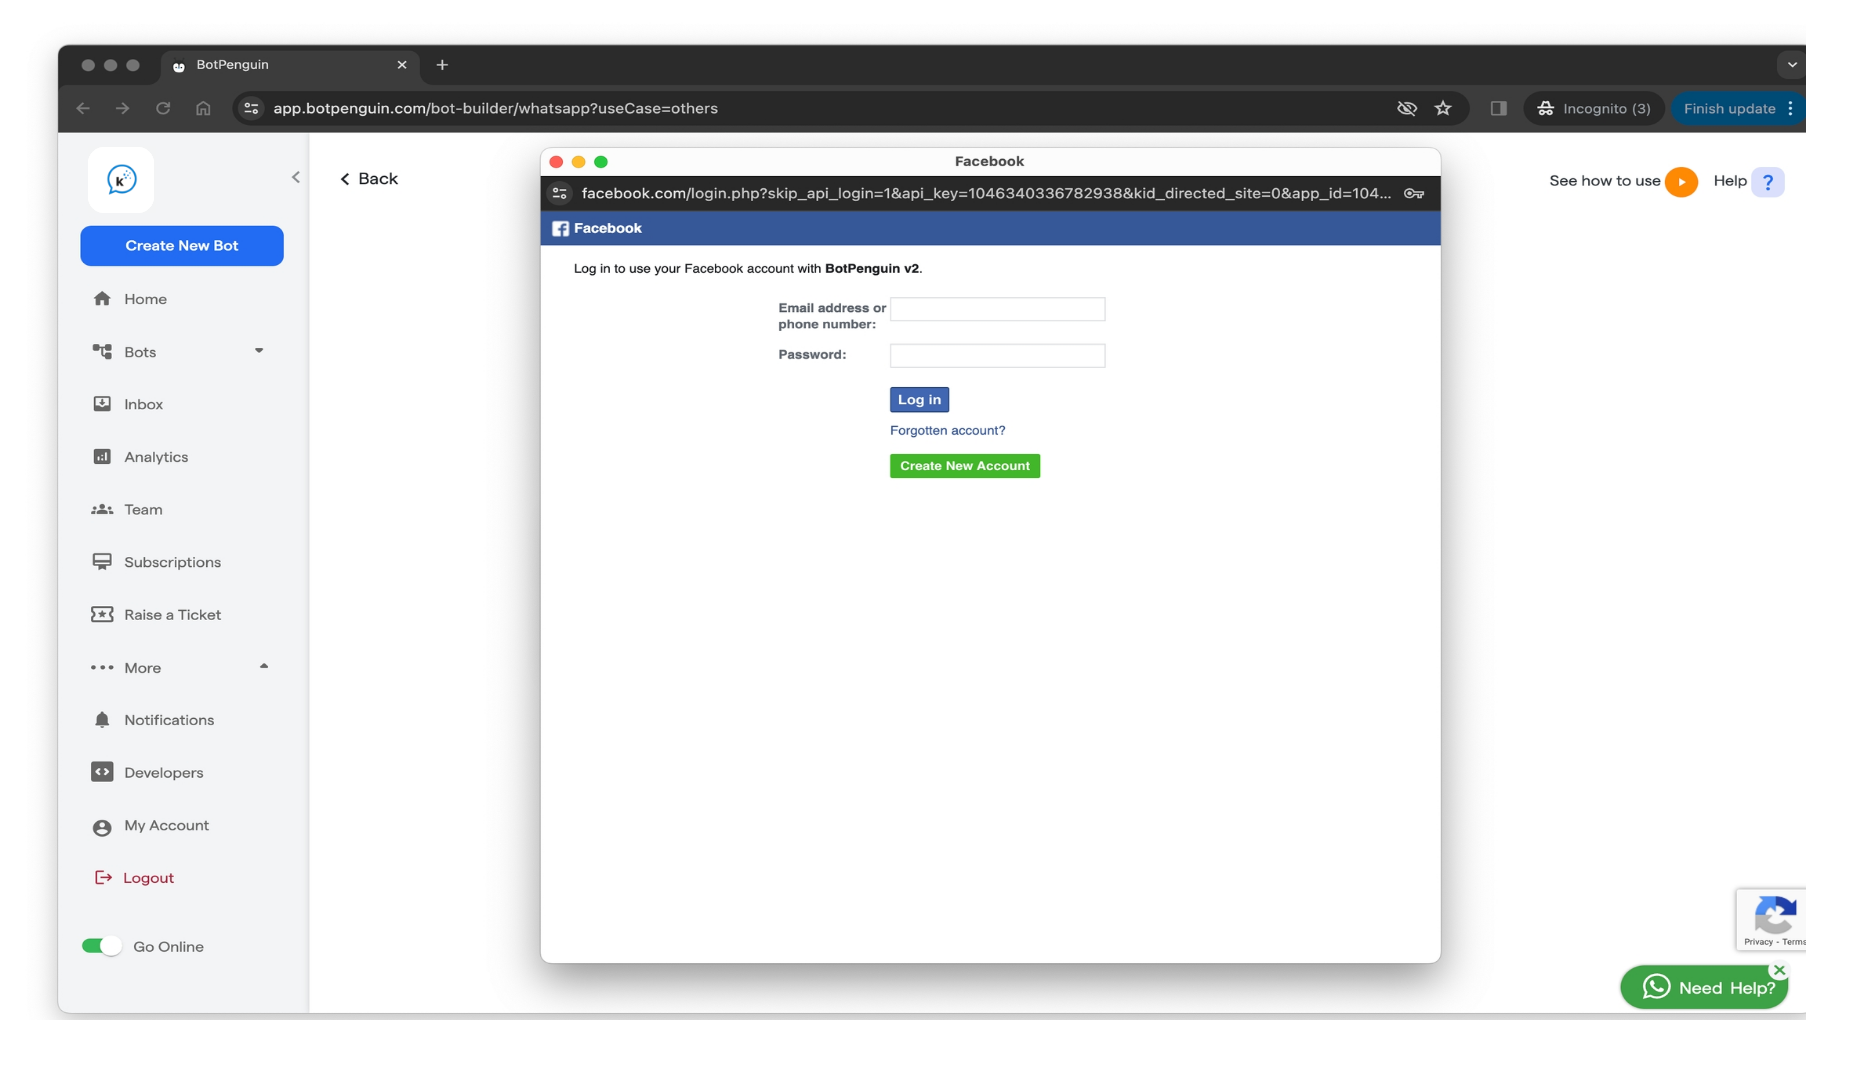Image resolution: width=1866 pixels, height=1080 pixels.
Task: Click the eye-off tracking protection icon
Action: pos(1407,108)
